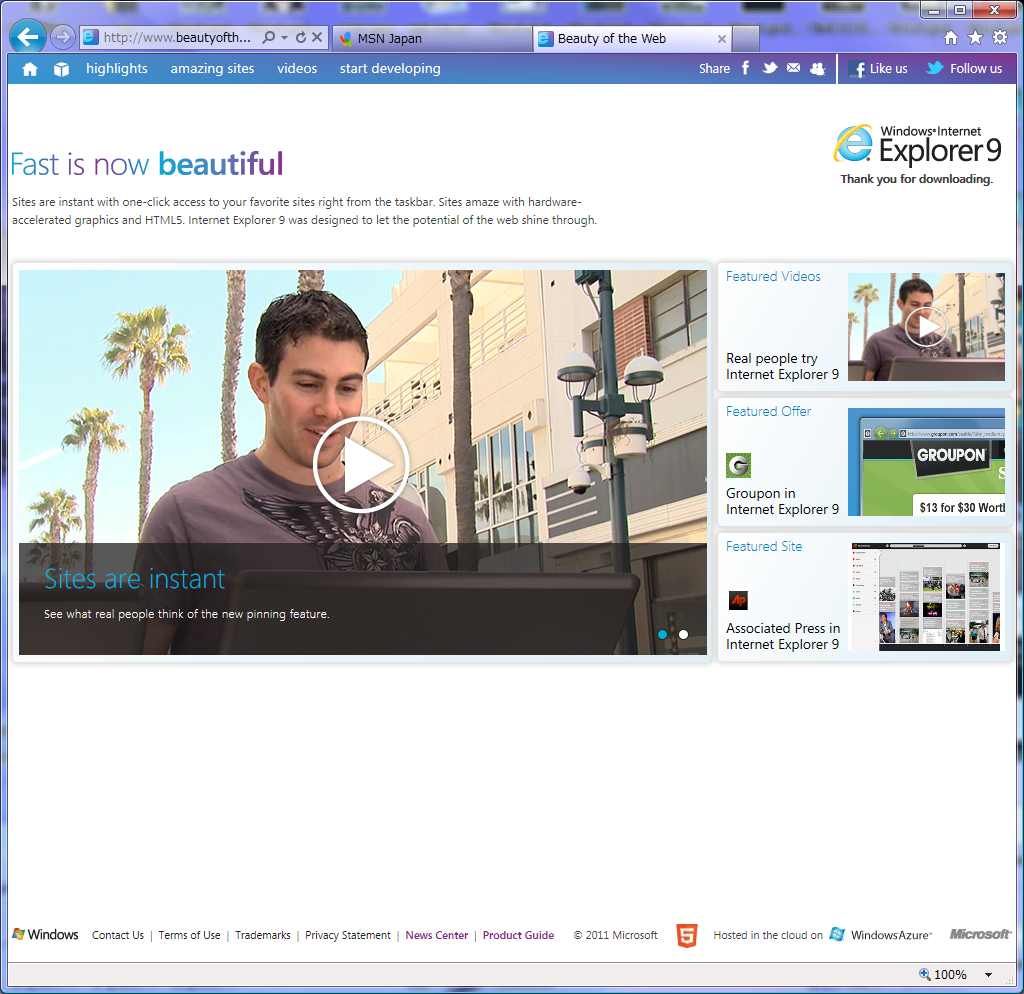
Task: Click the Featured Offer heading
Action: click(x=769, y=411)
